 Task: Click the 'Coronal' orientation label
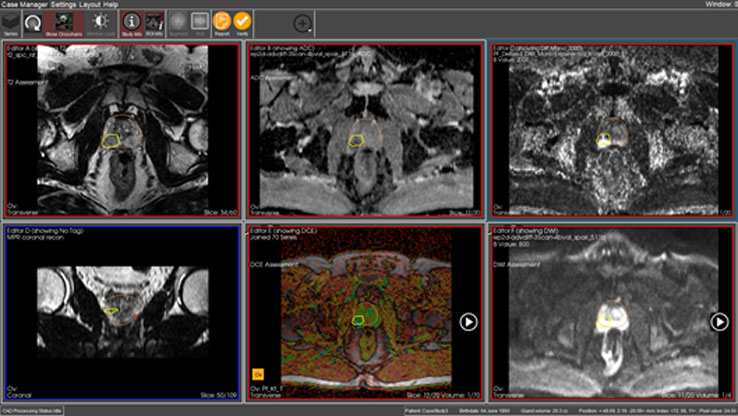tap(19, 395)
